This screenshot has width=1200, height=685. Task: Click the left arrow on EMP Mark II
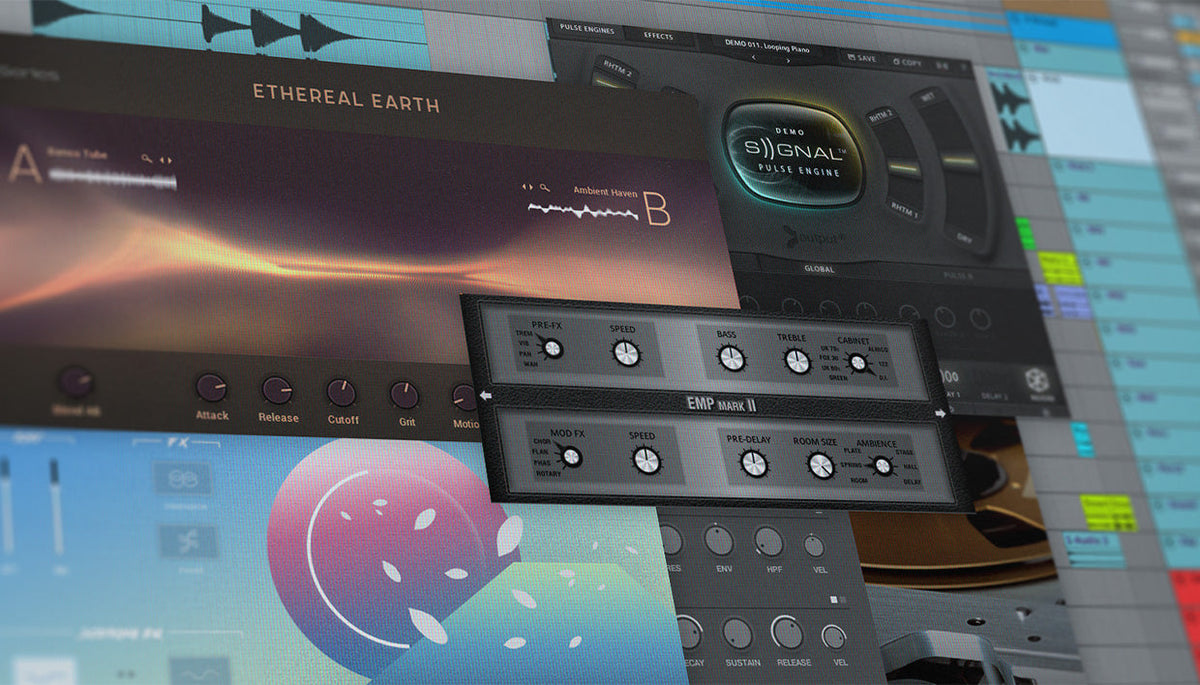click(x=486, y=397)
